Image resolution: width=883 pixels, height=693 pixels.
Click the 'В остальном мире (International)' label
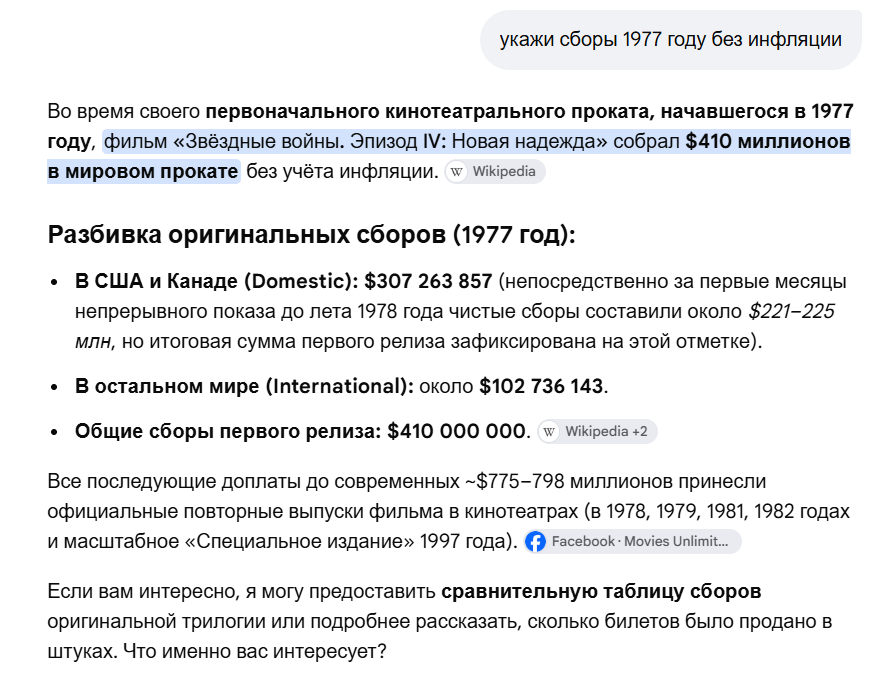[x=244, y=386]
